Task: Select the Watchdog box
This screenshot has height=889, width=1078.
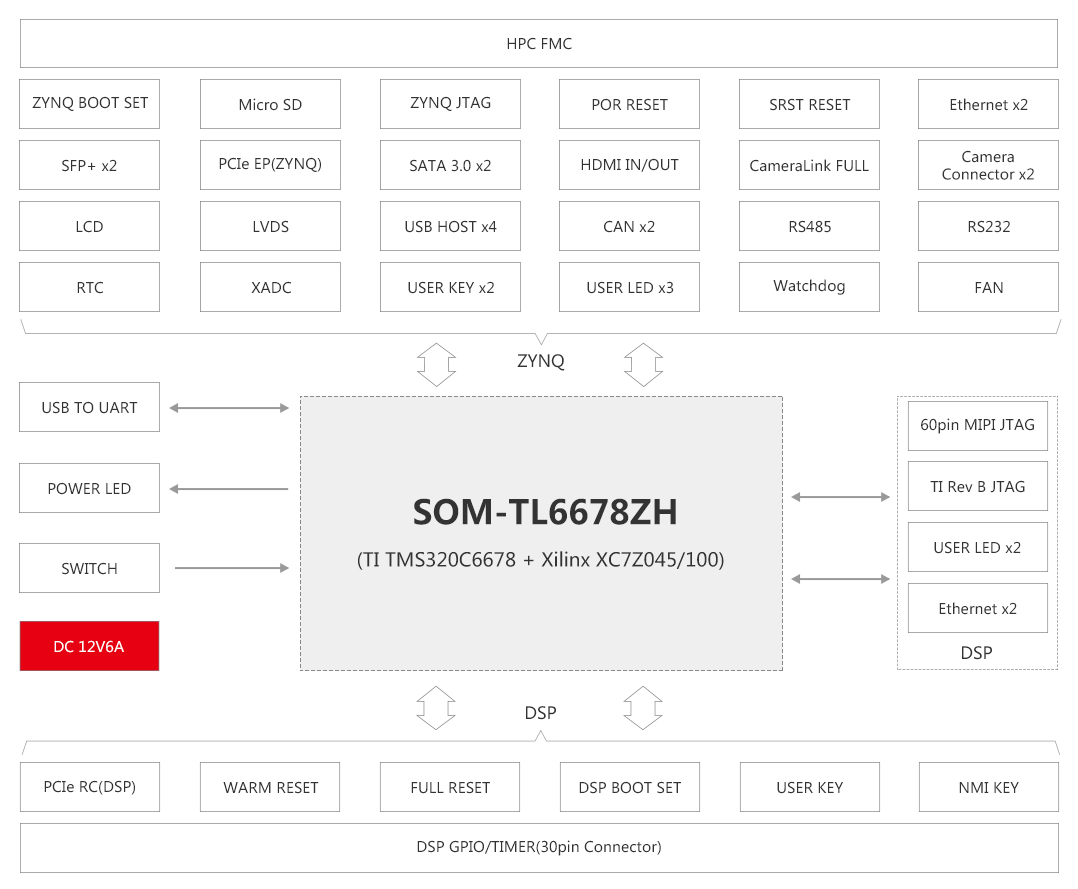Action: (809, 287)
